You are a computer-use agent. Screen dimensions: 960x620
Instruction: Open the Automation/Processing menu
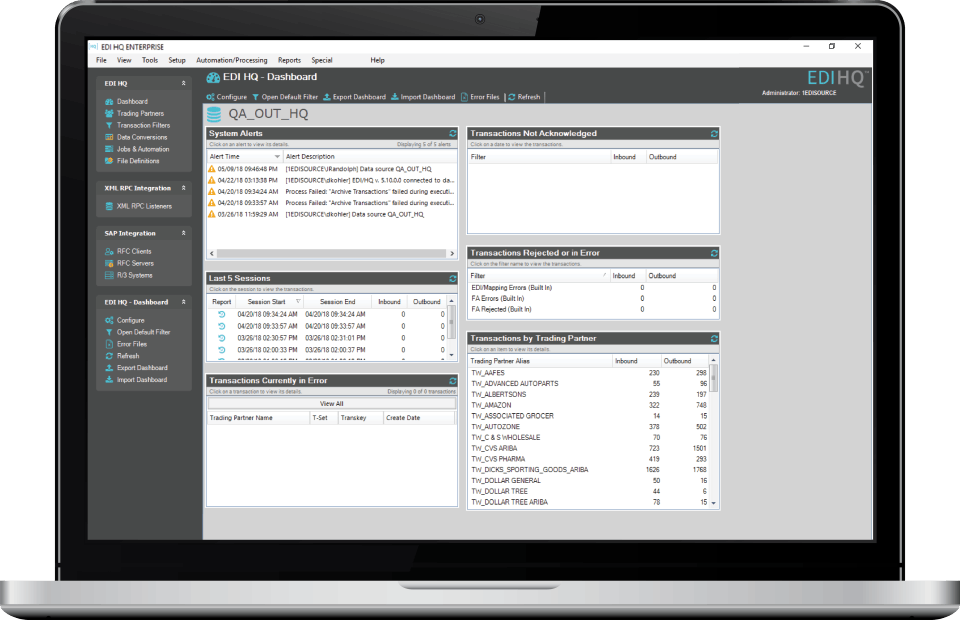click(232, 61)
